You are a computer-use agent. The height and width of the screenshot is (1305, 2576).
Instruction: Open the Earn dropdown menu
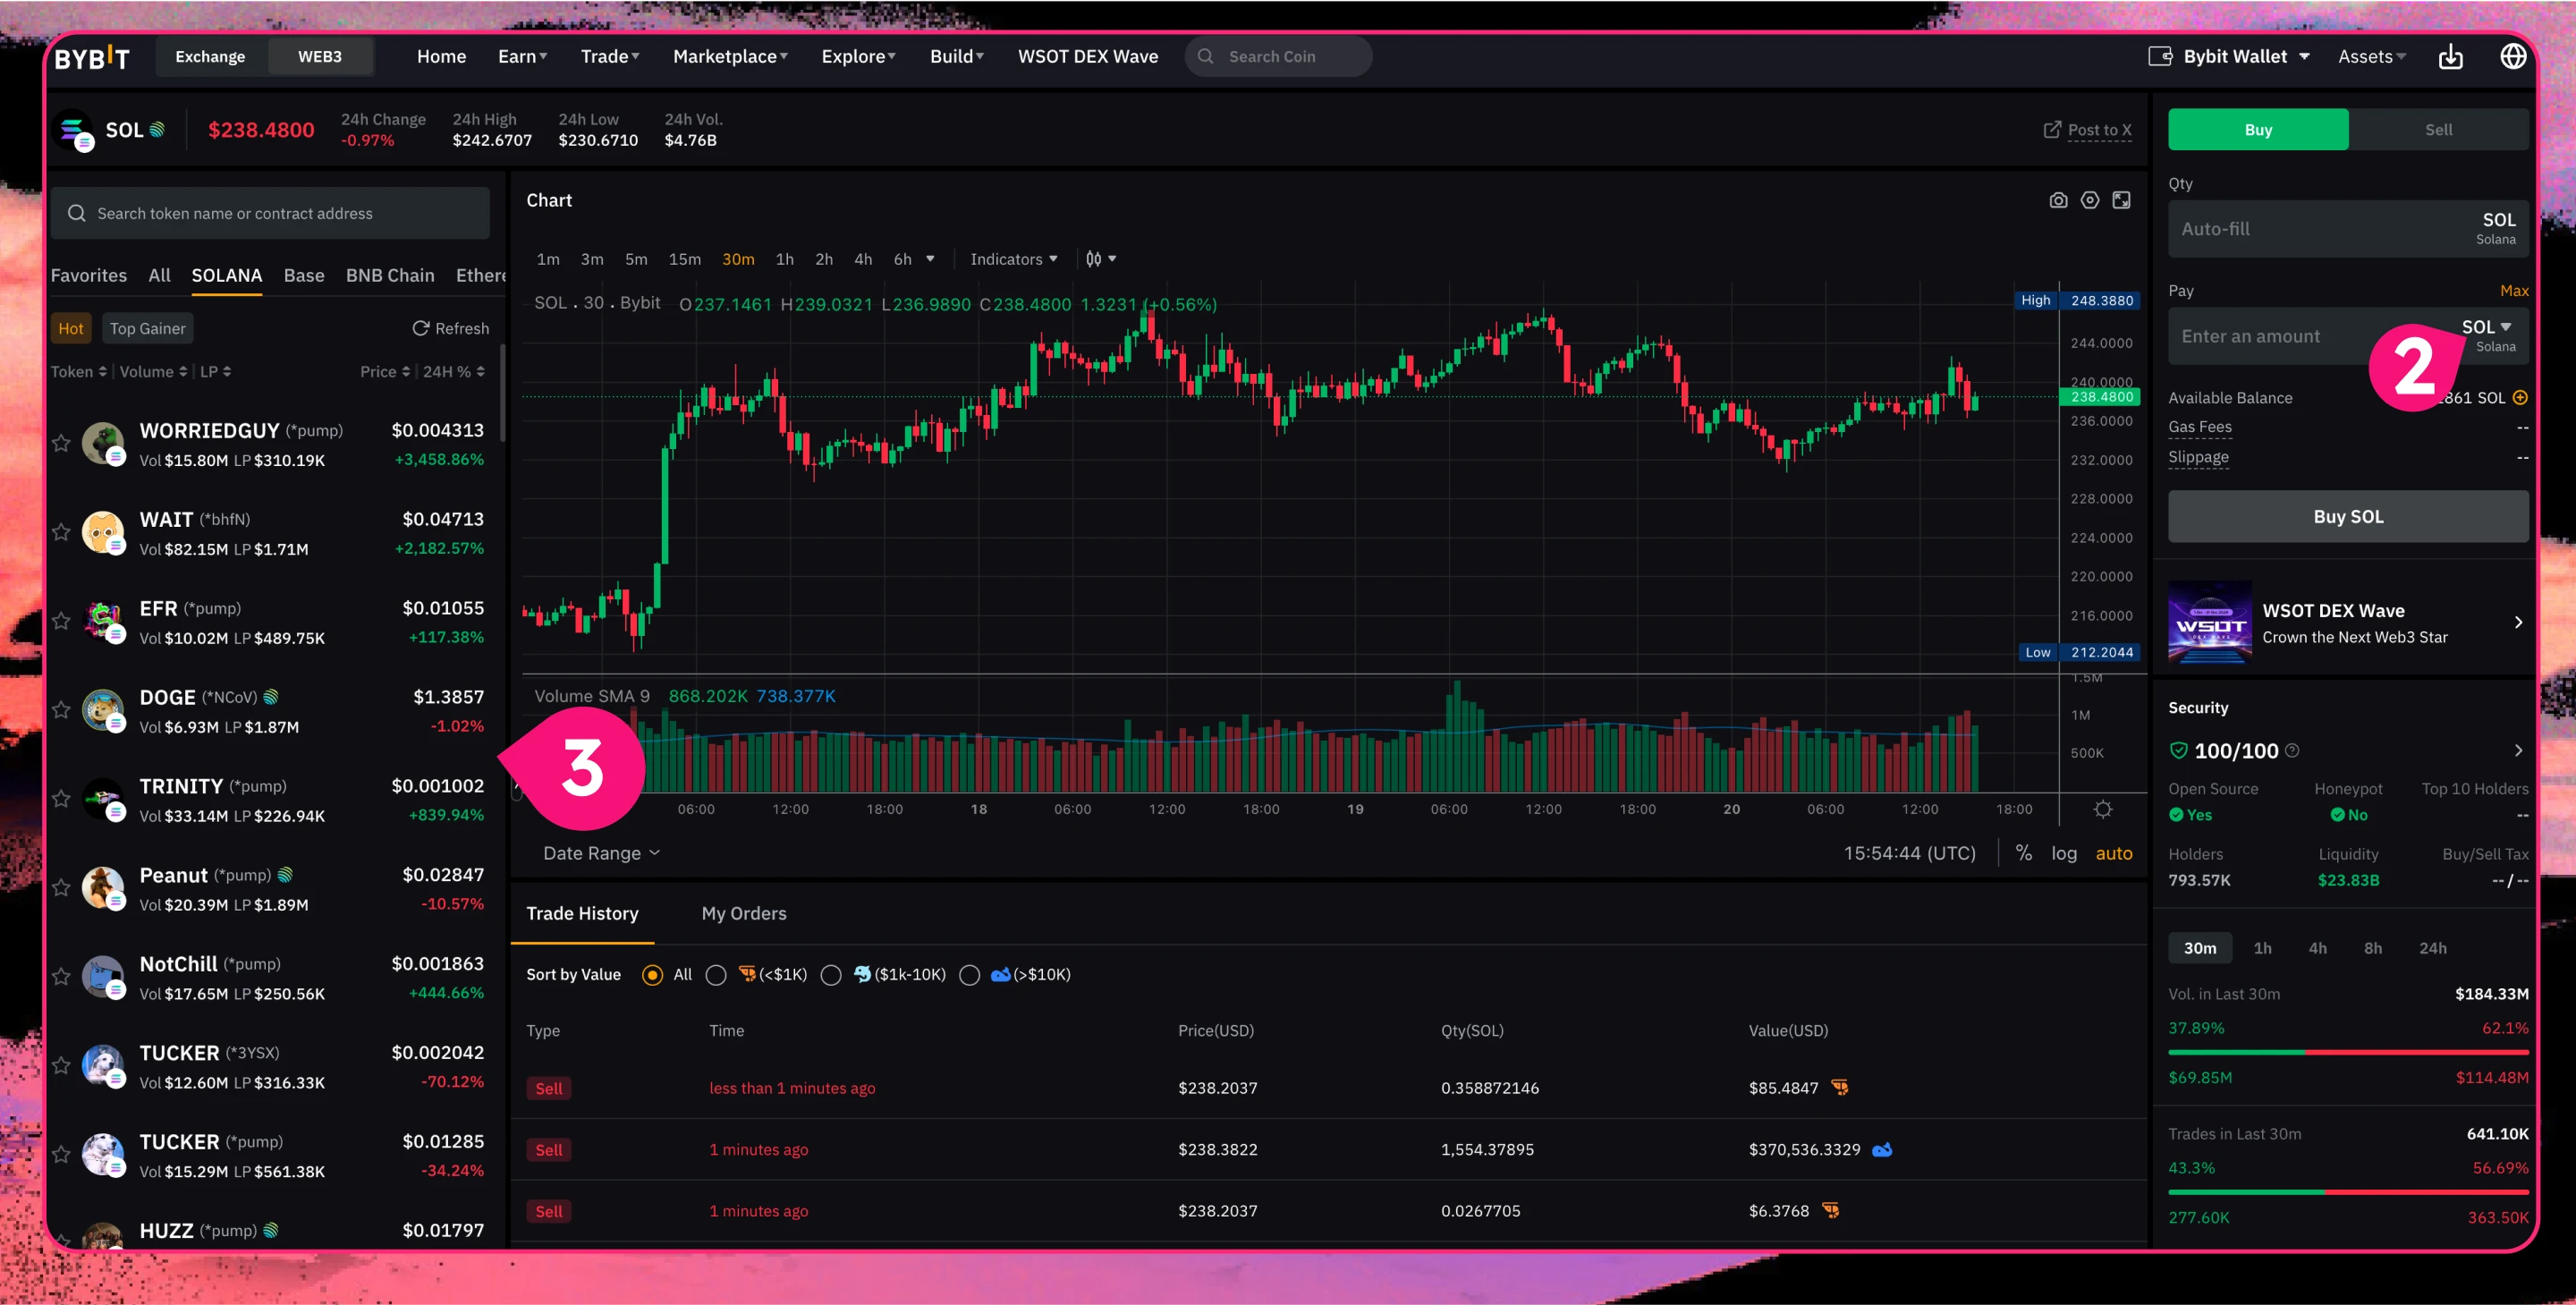(523, 57)
